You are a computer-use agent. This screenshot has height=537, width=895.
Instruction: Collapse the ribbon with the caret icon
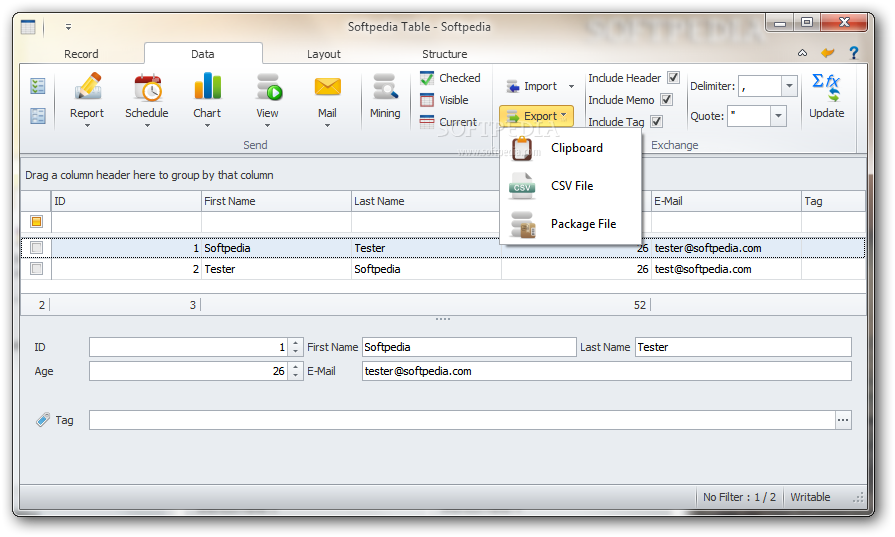pyautogui.click(x=802, y=53)
